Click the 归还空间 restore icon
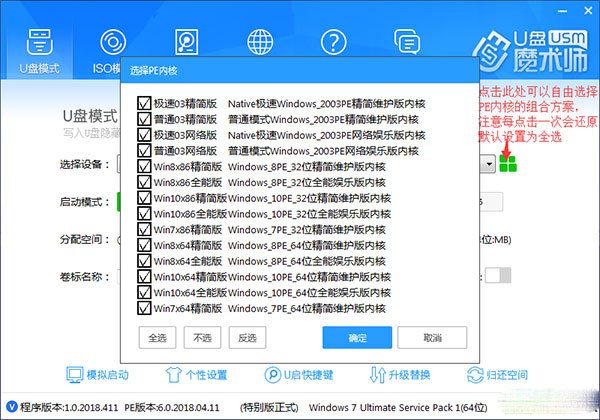The width and height of the screenshot is (600, 420). [x=476, y=374]
